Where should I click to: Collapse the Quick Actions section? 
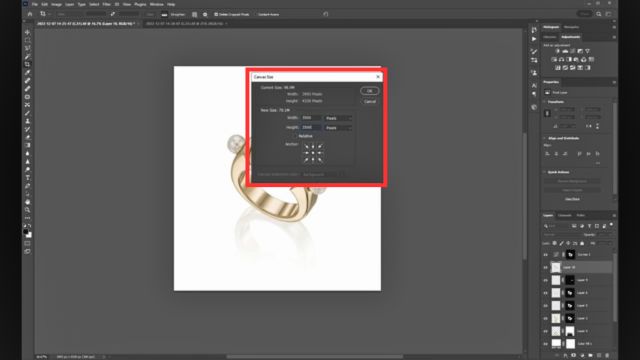[x=544, y=172]
